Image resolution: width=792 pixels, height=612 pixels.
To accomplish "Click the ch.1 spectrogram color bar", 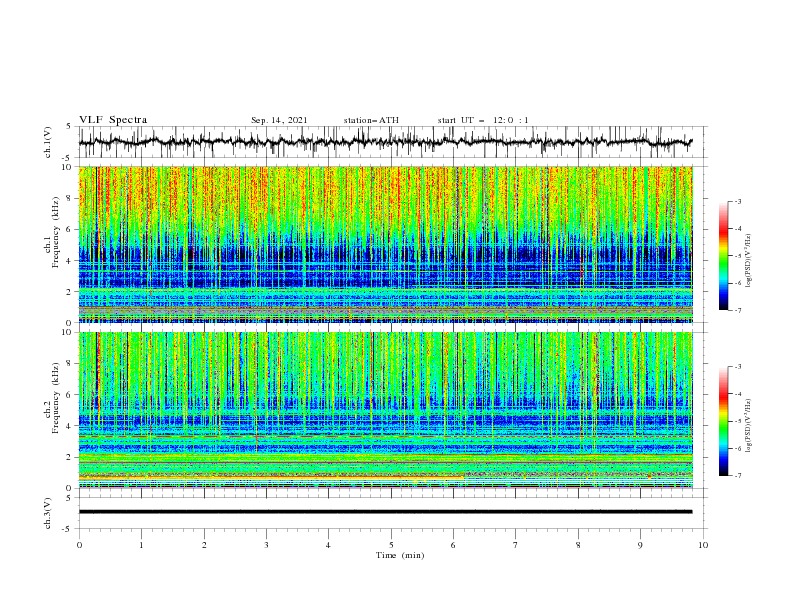I will click(723, 256).
